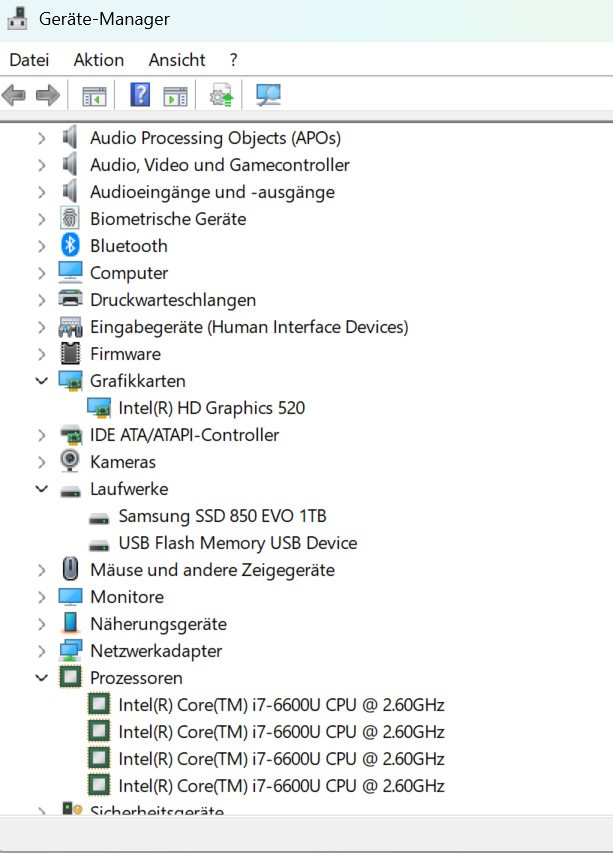
Task: Click the IDE ATA/ATAPI-Controller icon
Action: click(70, 435)
